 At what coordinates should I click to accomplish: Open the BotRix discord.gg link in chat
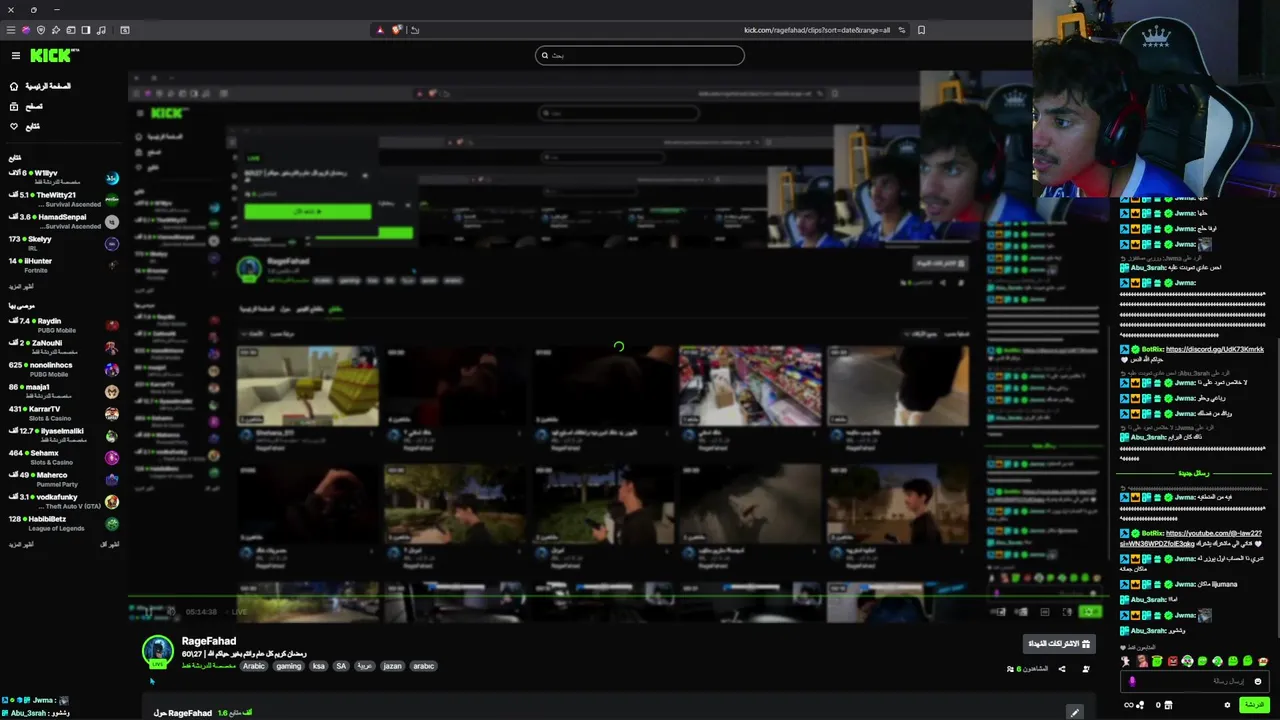tap(1215, 349)
